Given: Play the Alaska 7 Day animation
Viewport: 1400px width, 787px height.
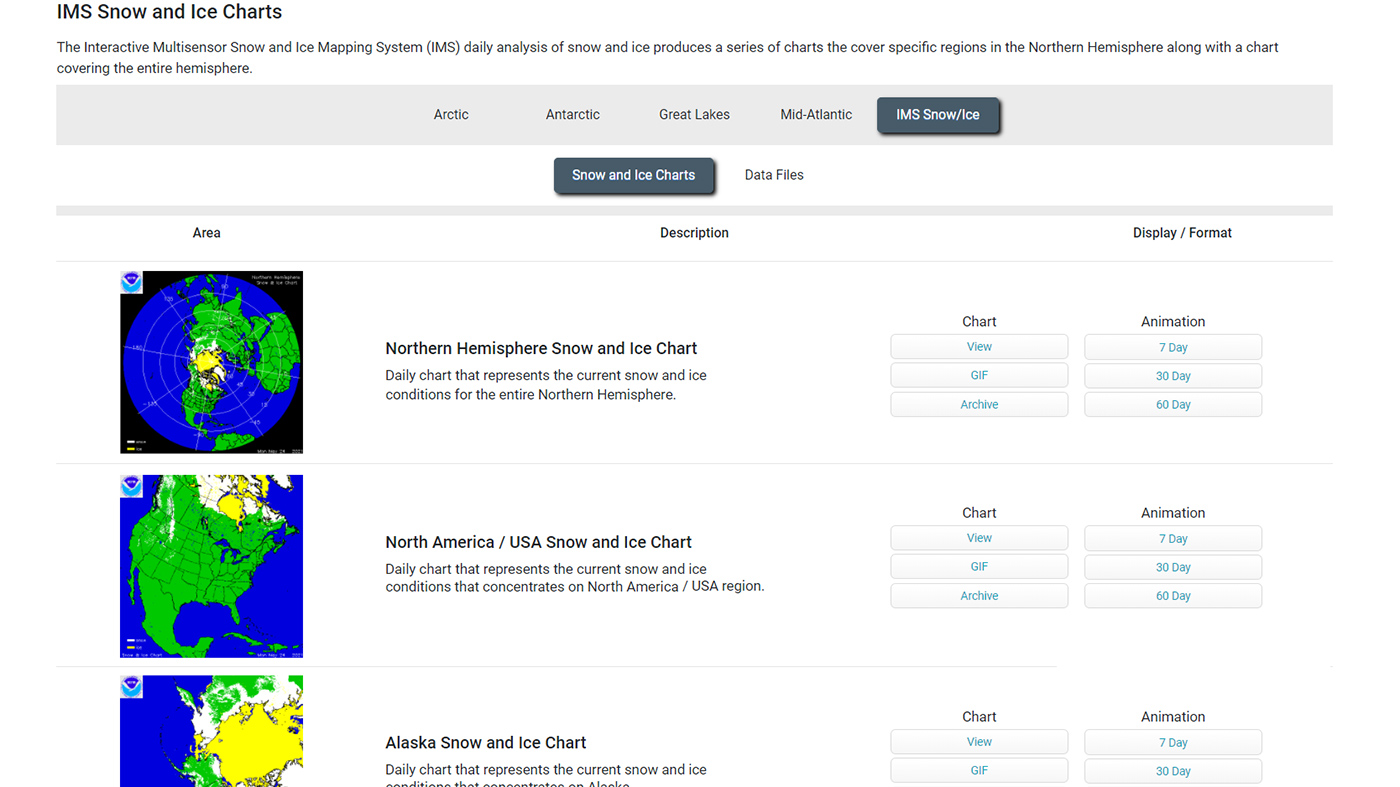Looking at the screenshot, I should point(1172,743).
